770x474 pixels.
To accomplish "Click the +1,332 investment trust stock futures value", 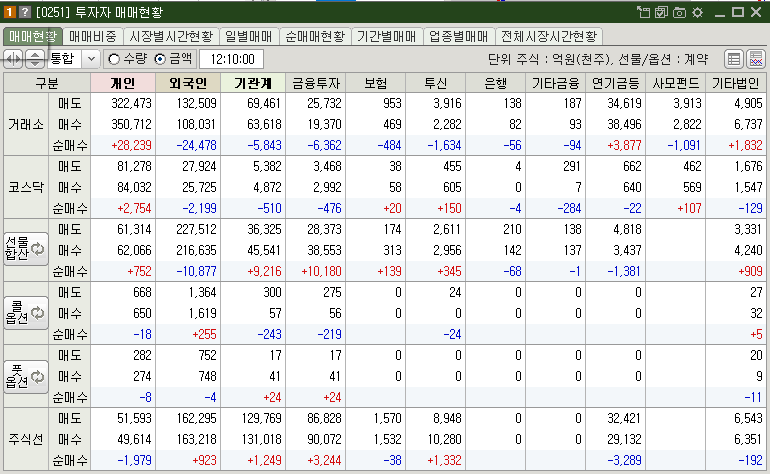I will pos(444,460).
